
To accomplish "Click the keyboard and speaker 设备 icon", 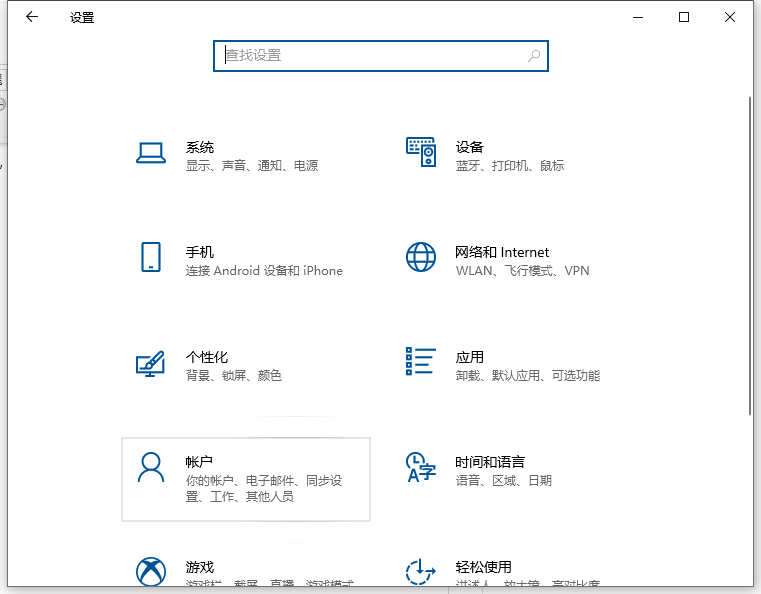I will click(421, 153).
